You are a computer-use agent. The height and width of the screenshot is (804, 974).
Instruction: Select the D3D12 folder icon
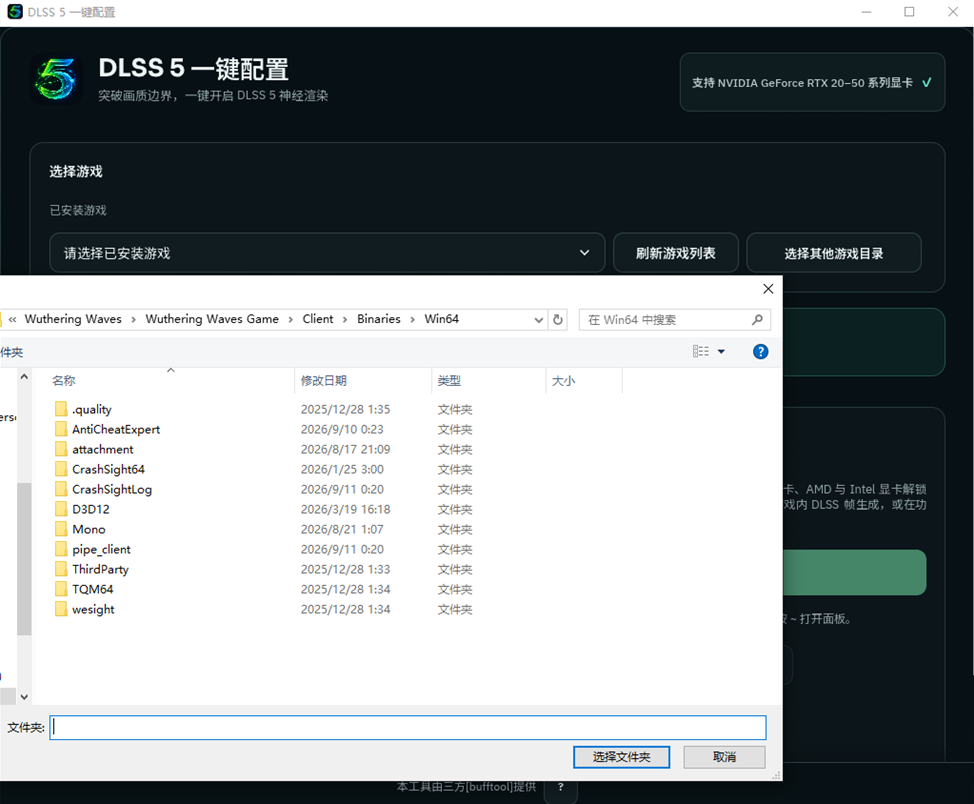(61, 509)
